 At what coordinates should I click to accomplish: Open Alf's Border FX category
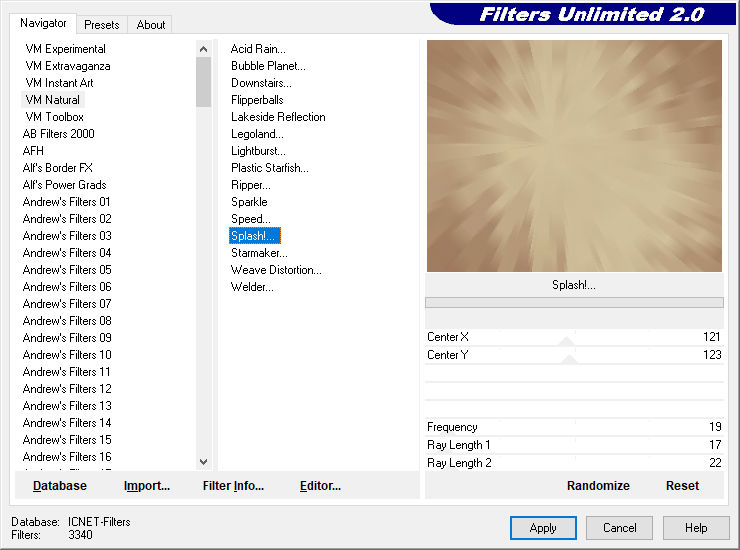pos(58,168)
